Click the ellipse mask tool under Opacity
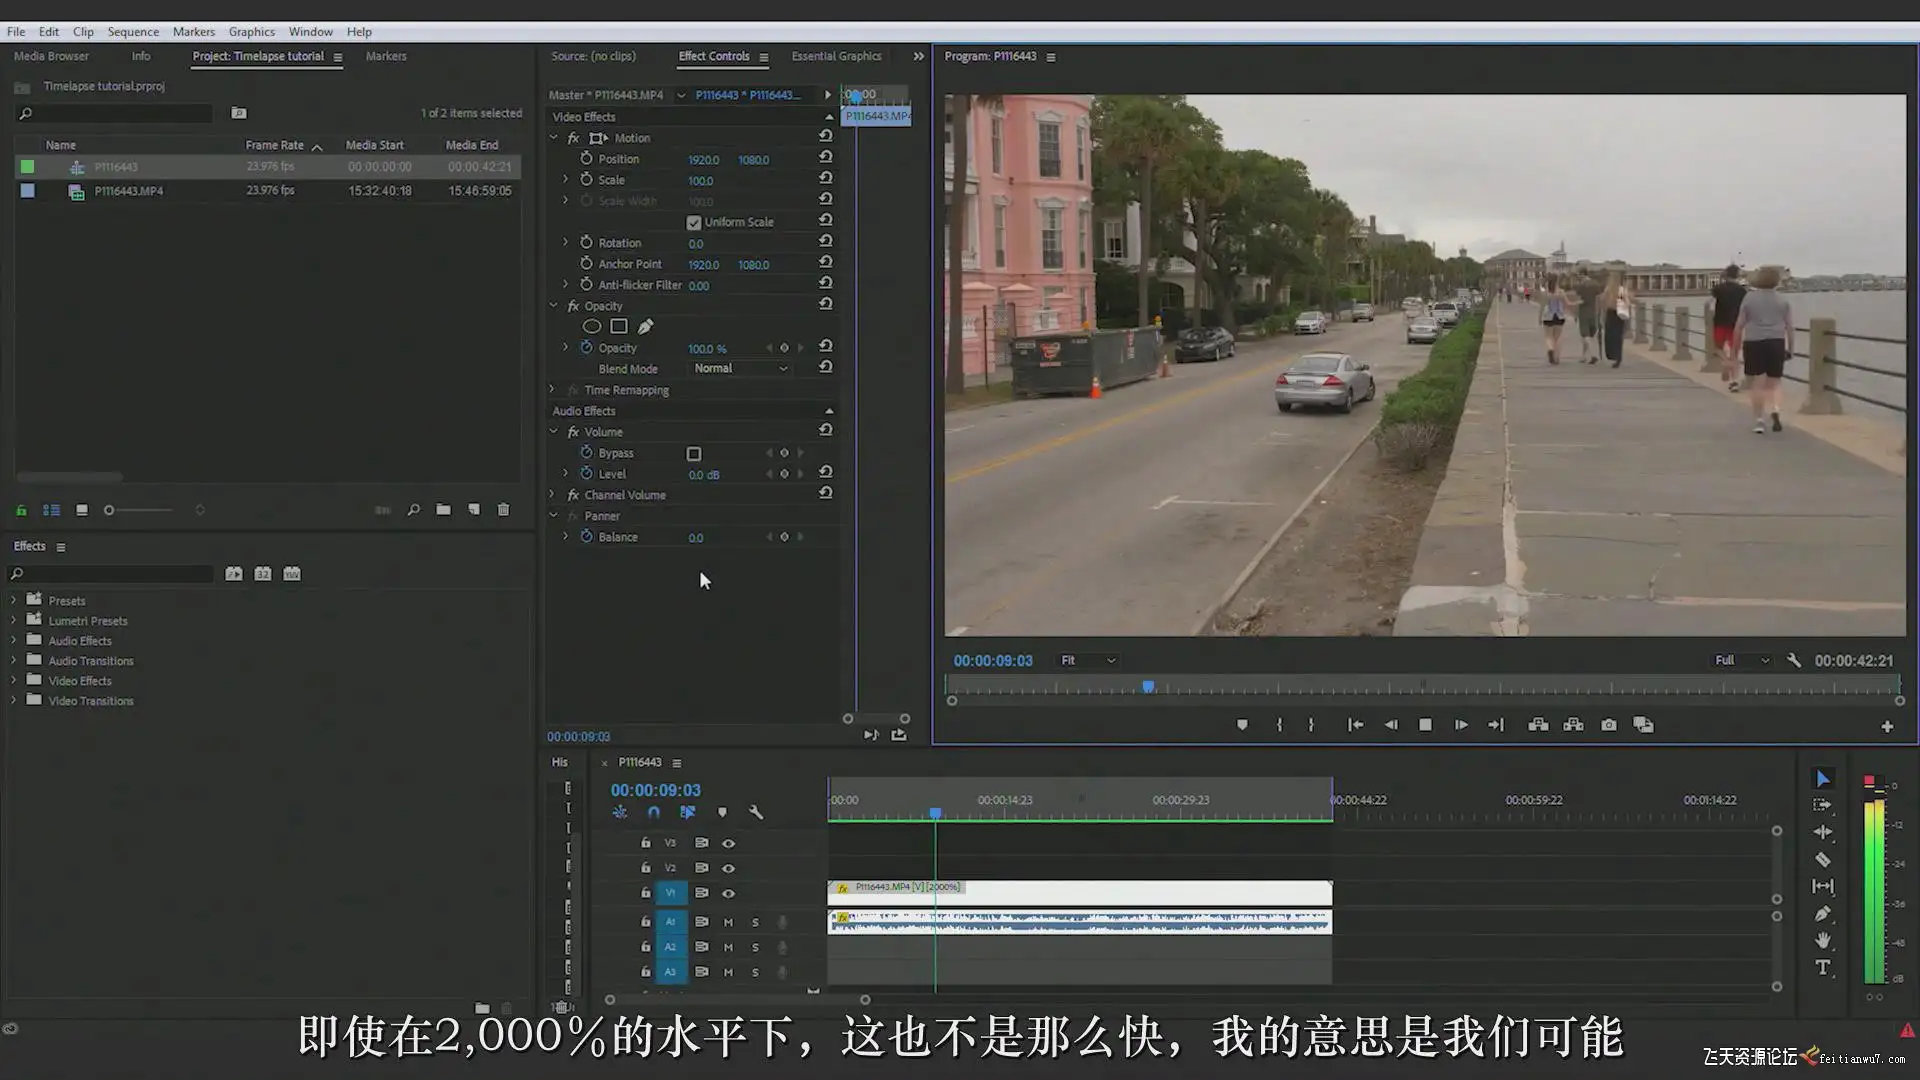 tap(591, 327)
